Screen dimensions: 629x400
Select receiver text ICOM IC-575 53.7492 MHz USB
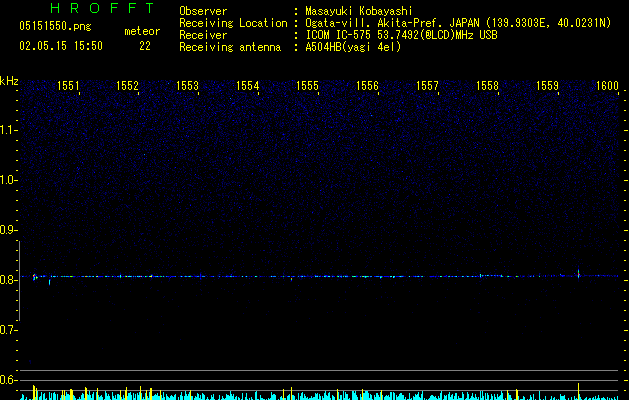(401, 35)
